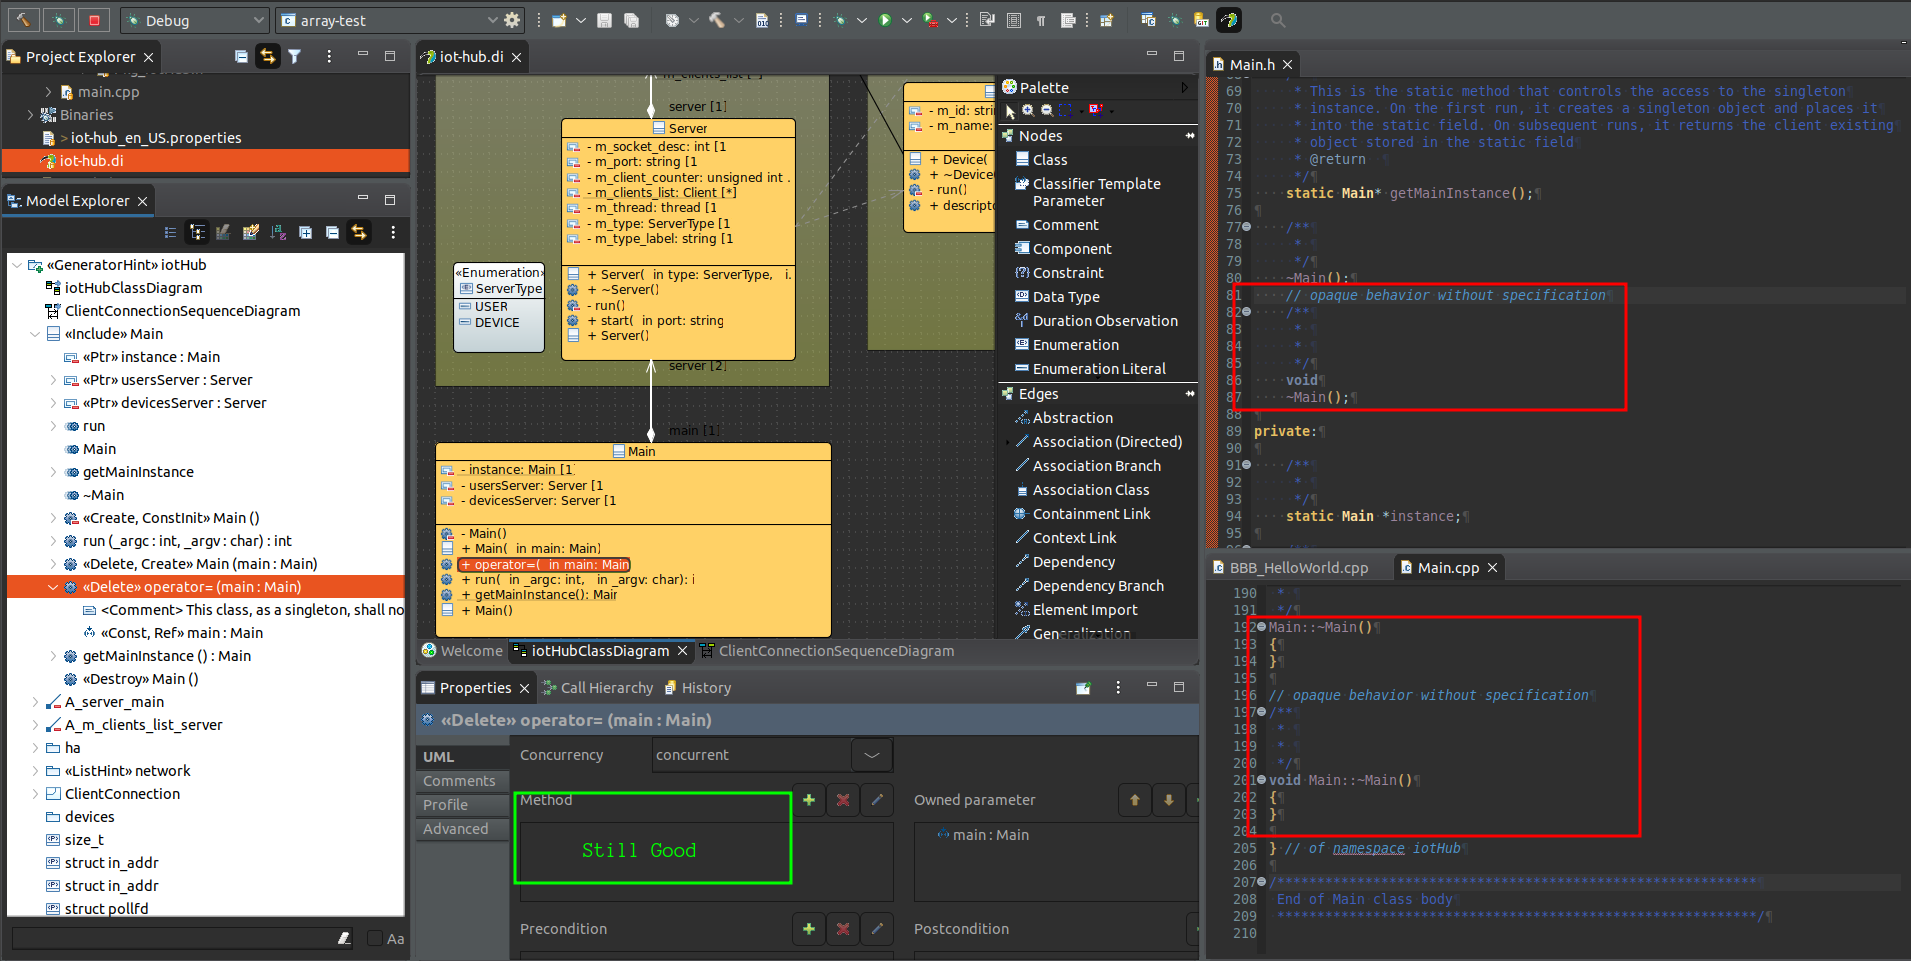Image resolution: width=1911 pixels, height=961 pixels.
Task: Toggle tree hierarchy view in Model Explorer toolbar
Action: [x=197, y=232]
